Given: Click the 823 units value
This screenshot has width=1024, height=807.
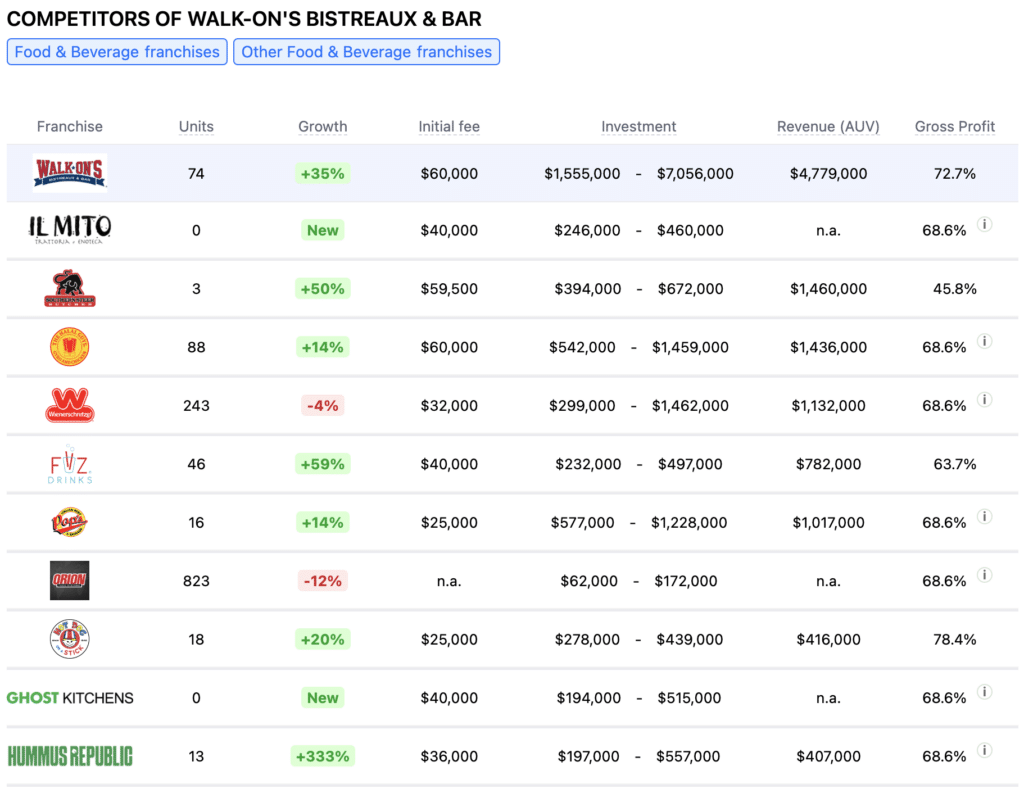Looking at the screenshot, I should point(196,581).
